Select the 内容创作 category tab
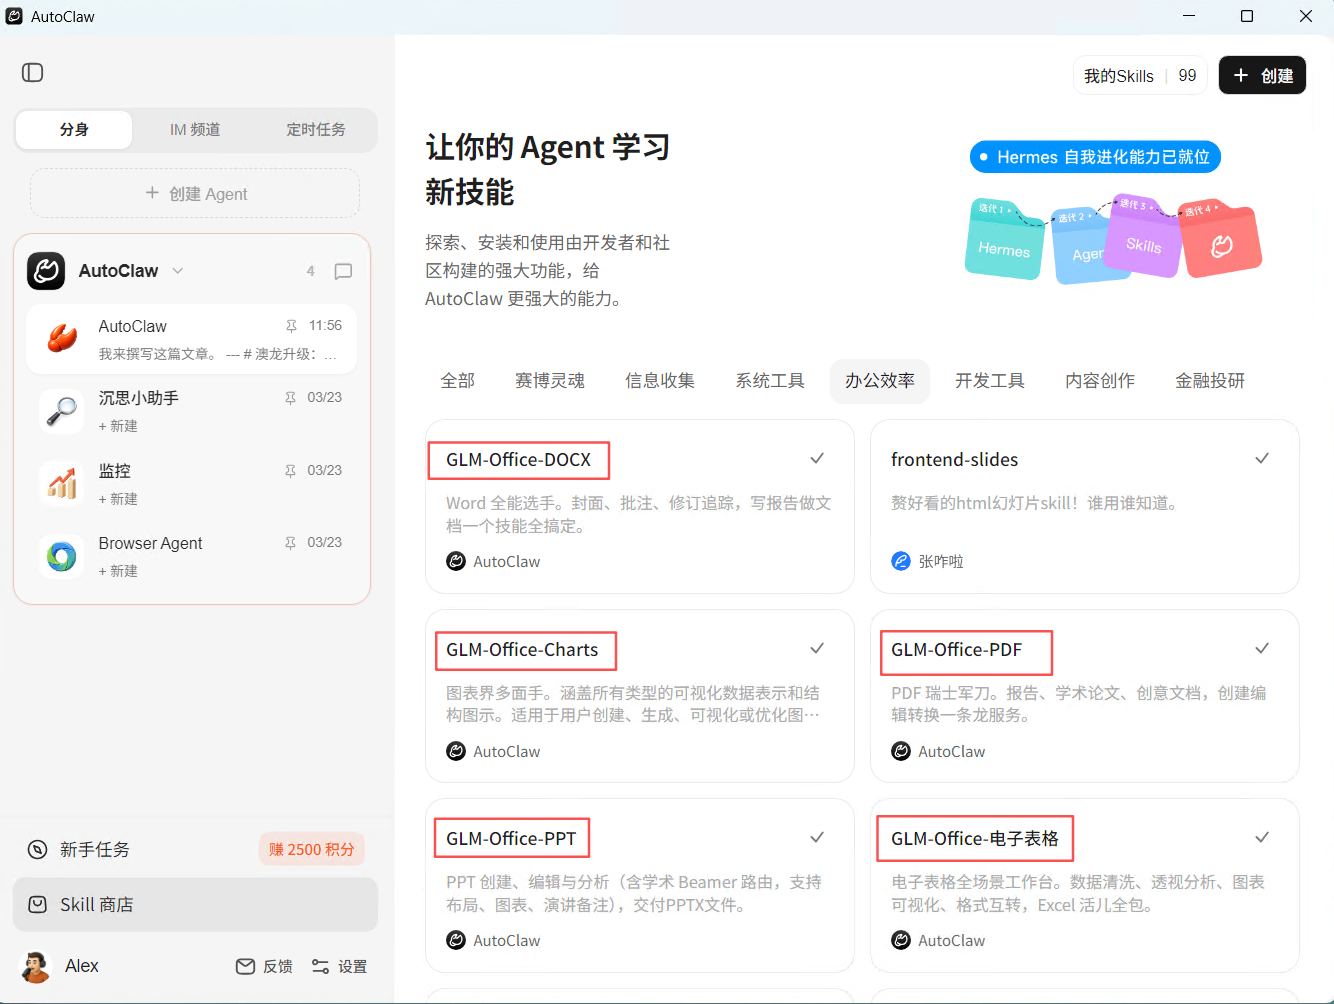Viewport: 1334px width, 1004px height. 1100,381
